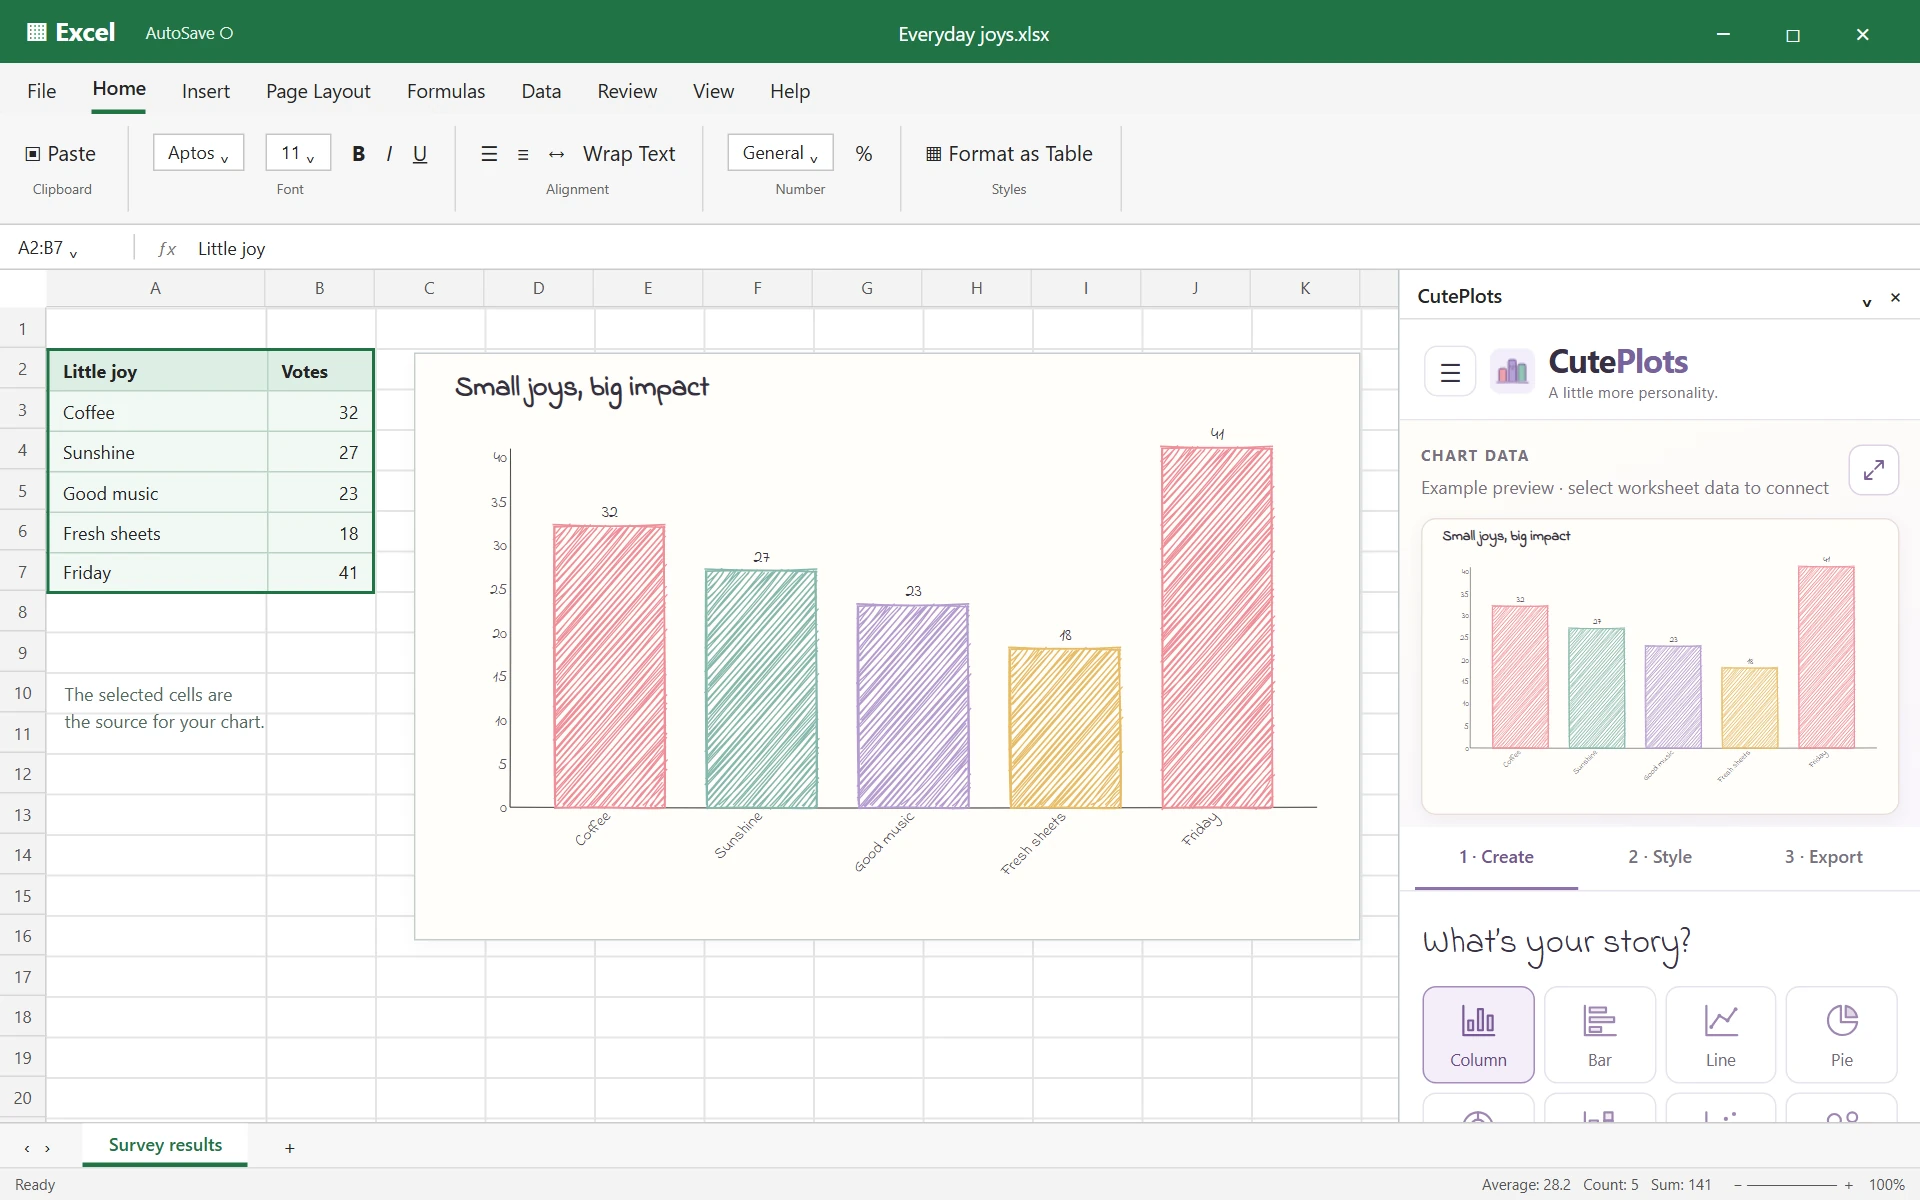Click the zoom slider track
The width and height of the screenshot is (1920, 1200).
point(1793,1185)
